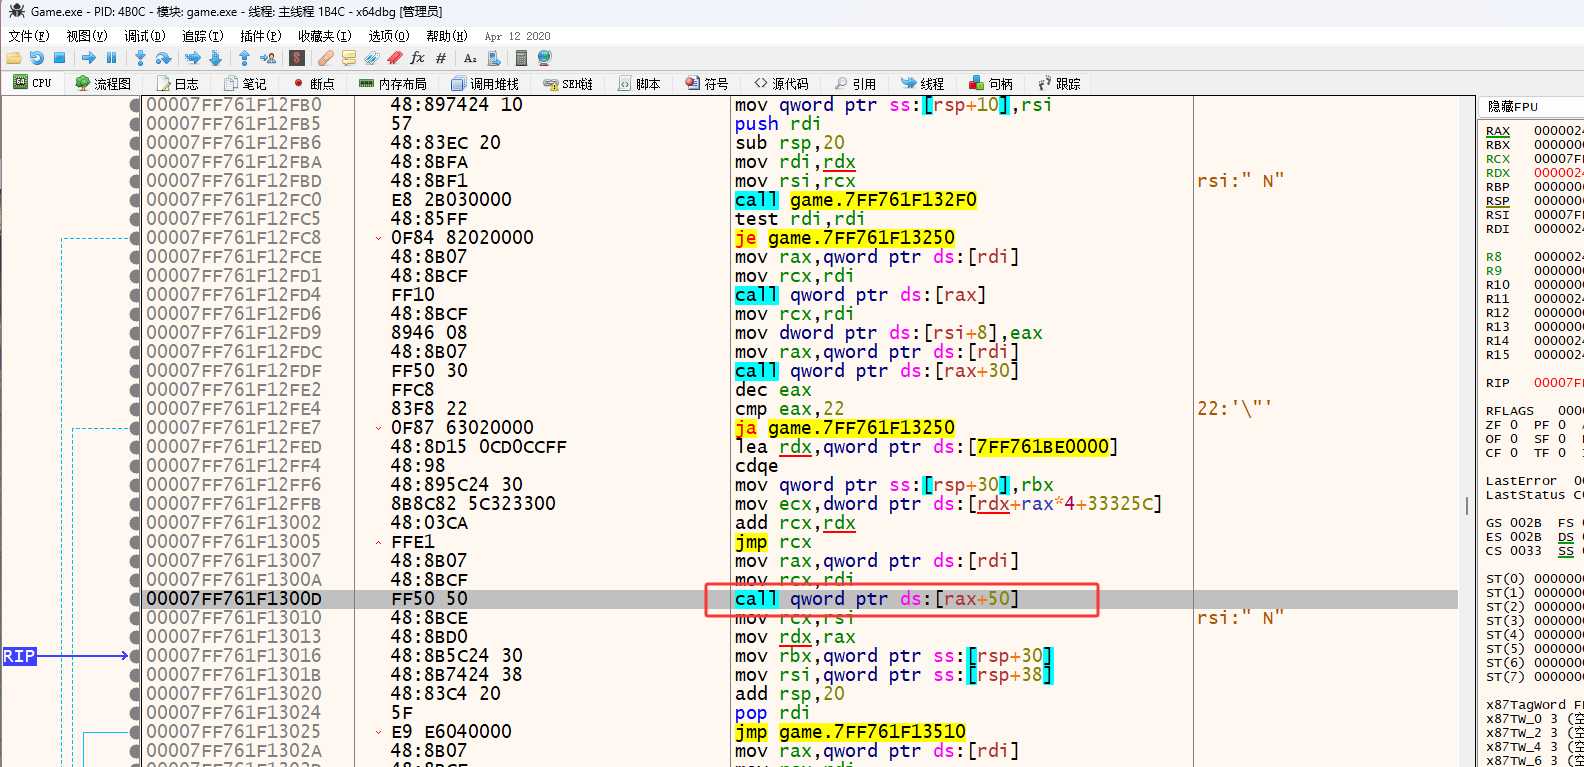Switch to the 日志 tab
Image resolution: width=1584 pixels, height=767 pixels.
tap(178, 84)
